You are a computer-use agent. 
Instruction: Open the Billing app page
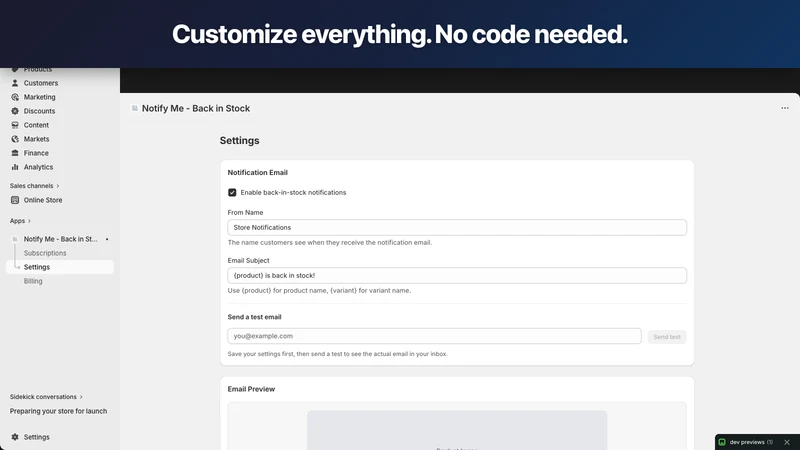33,281
